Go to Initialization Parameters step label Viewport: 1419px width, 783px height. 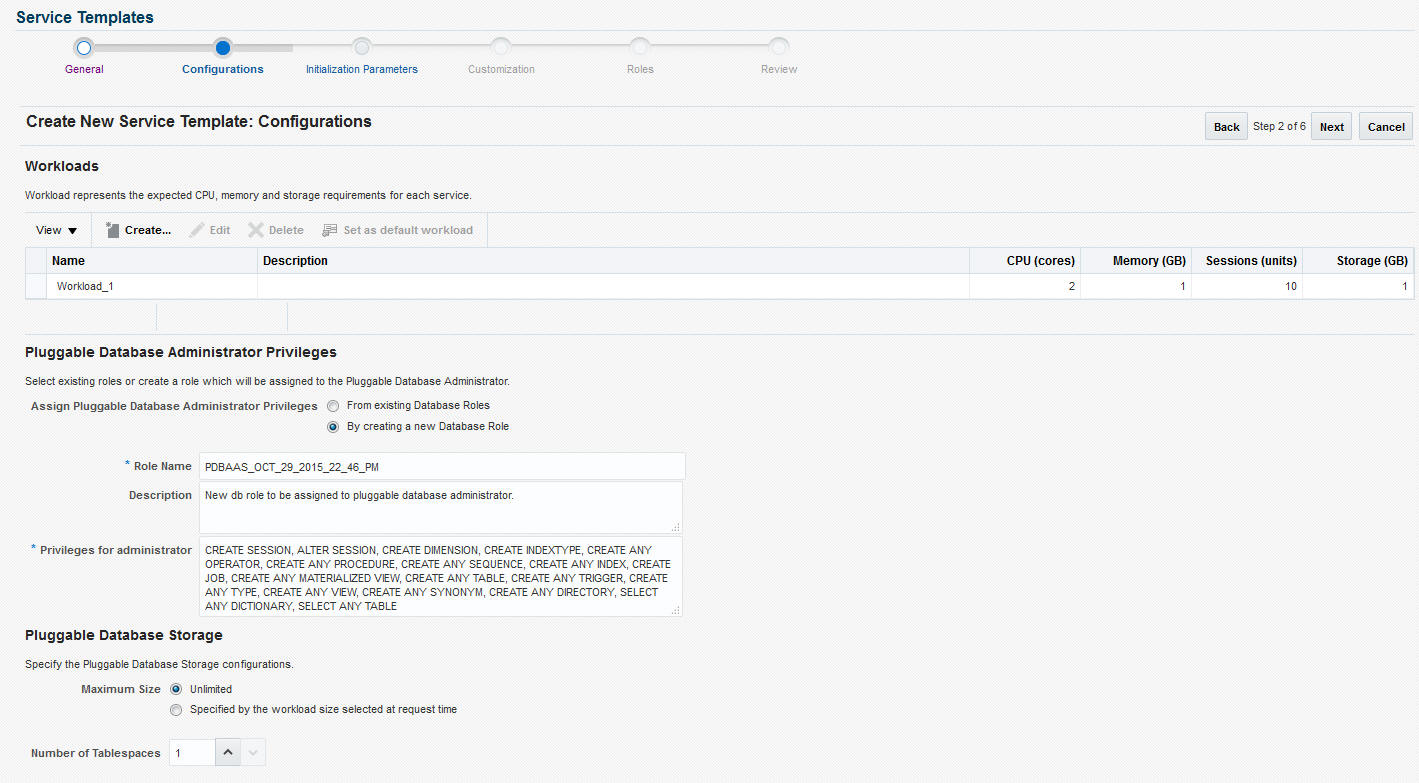[362, 69]
